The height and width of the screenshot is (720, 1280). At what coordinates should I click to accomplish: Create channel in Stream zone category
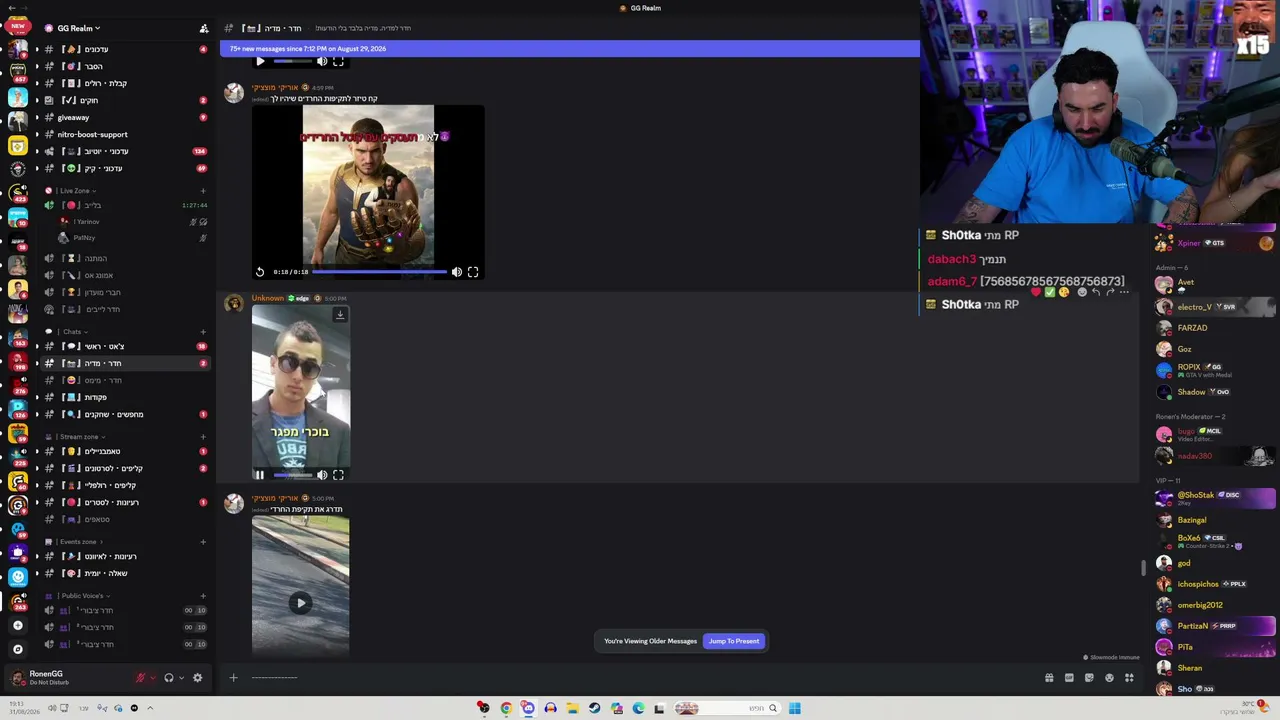(x=203, y=437)
